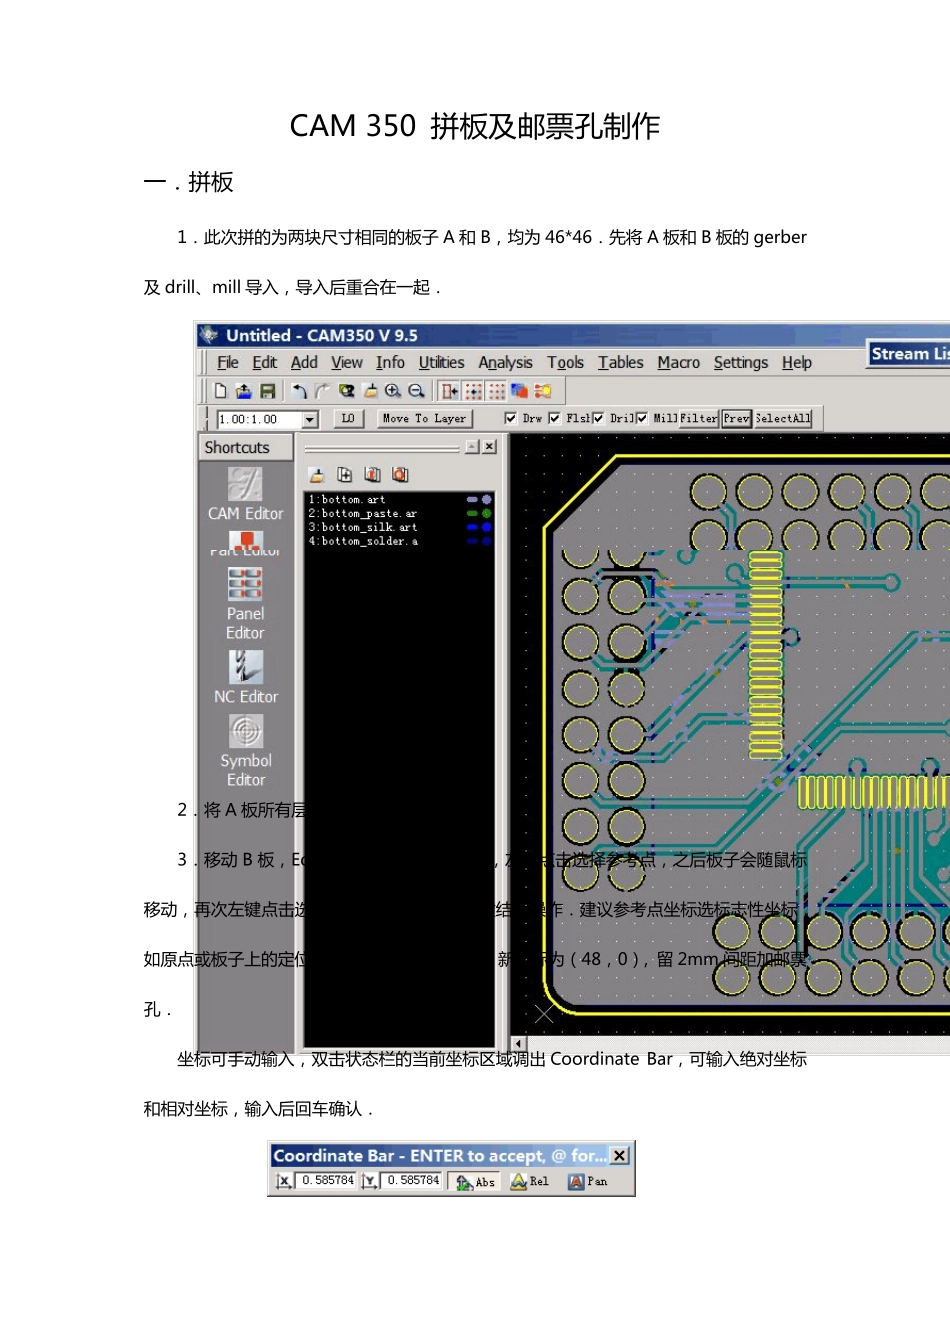Open the Symbol Editor shortcut
The height and width of the screenshot is (1344, 950).
[245, 750]
